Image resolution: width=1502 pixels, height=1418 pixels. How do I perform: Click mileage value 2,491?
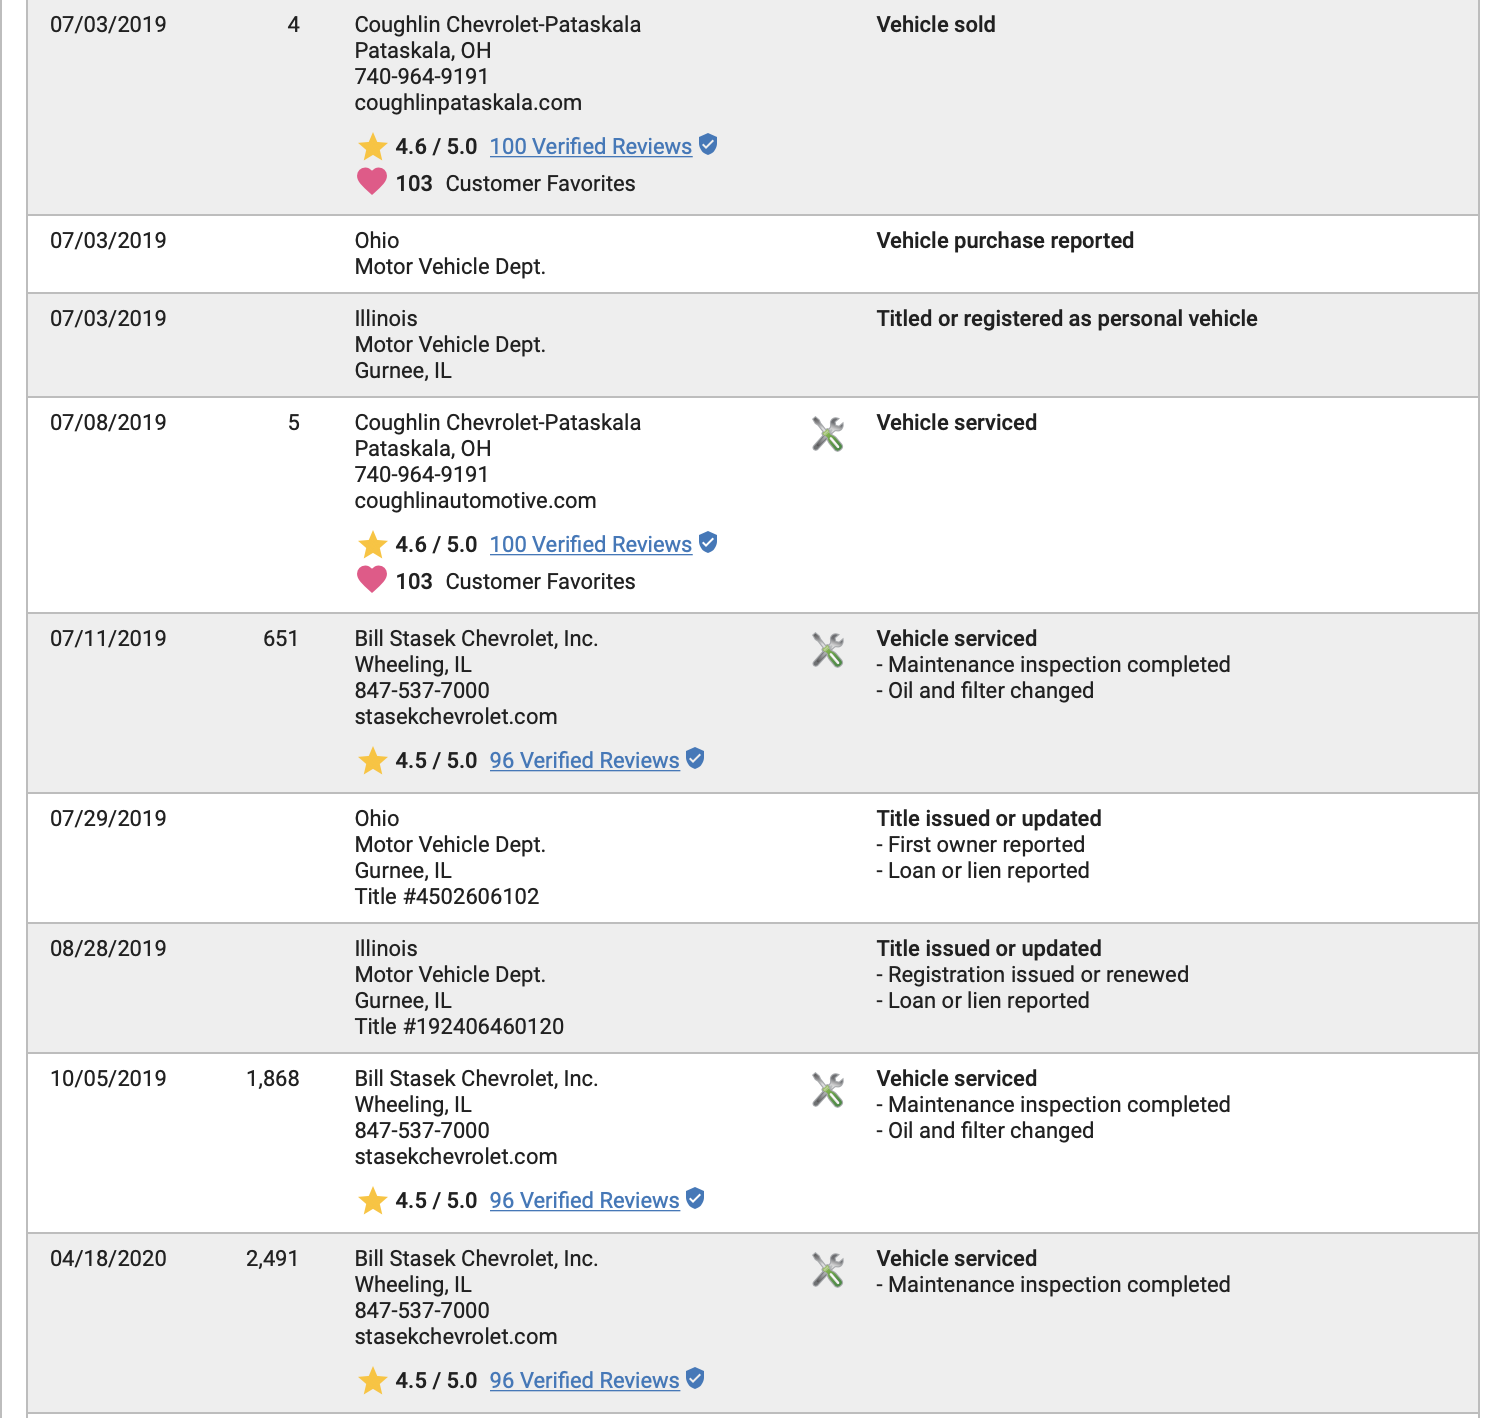coord(273,1259)
